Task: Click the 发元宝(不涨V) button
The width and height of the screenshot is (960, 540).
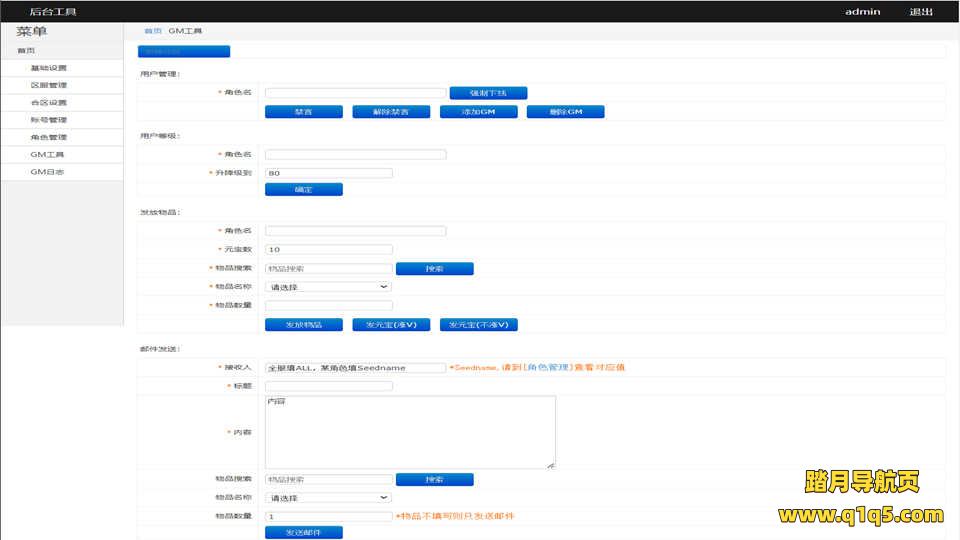Action: 478,325
